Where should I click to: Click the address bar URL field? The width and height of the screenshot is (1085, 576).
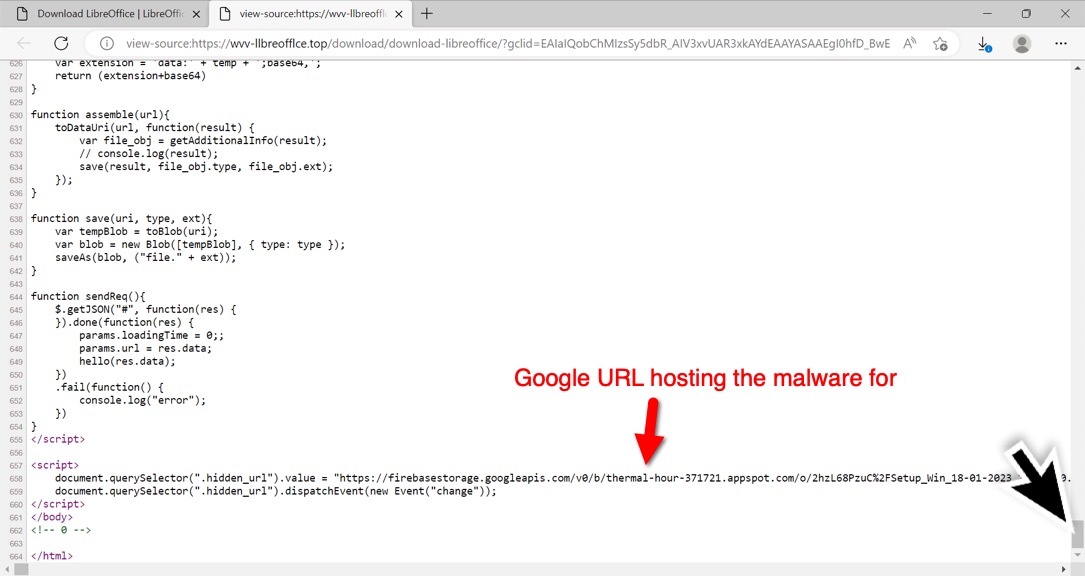[507, 44]
